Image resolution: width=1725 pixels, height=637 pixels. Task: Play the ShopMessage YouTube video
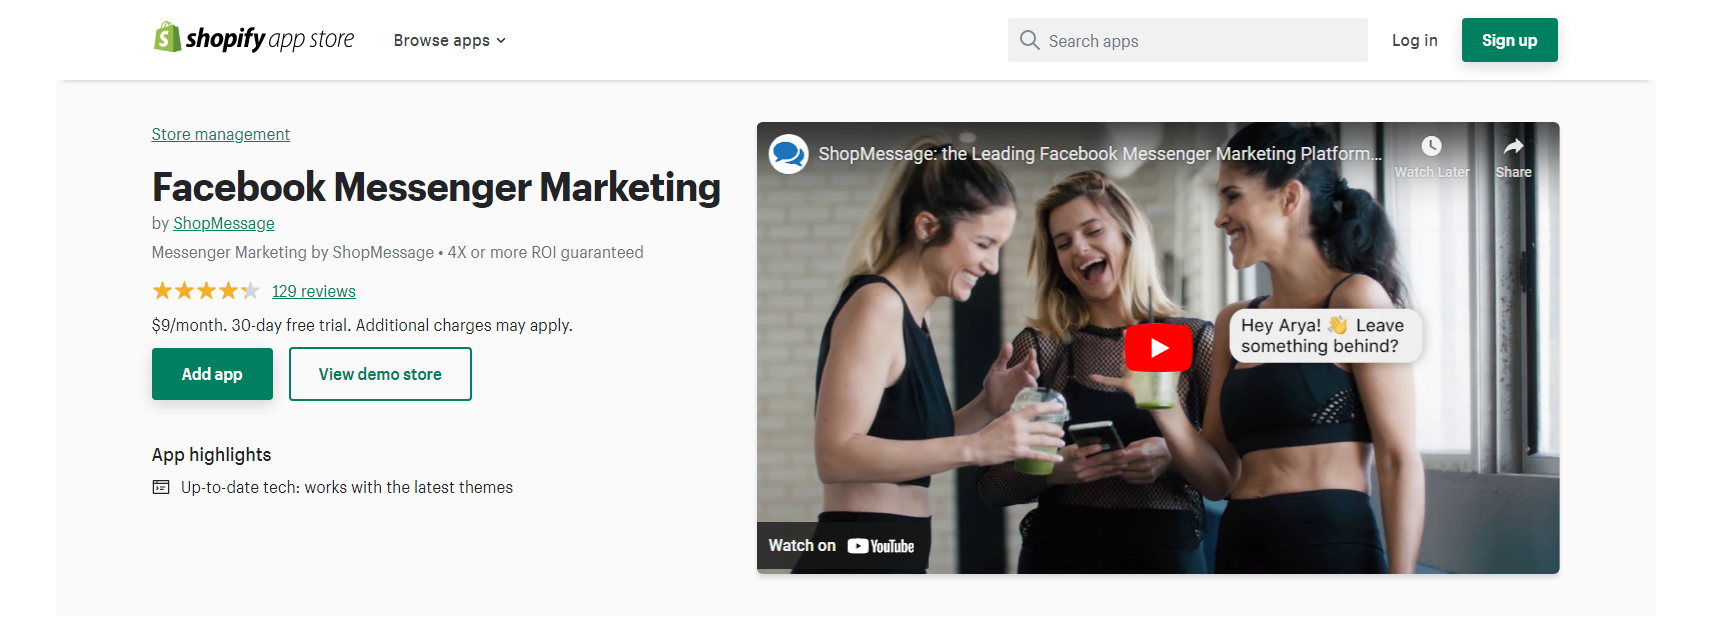(x=1158, y=347)
